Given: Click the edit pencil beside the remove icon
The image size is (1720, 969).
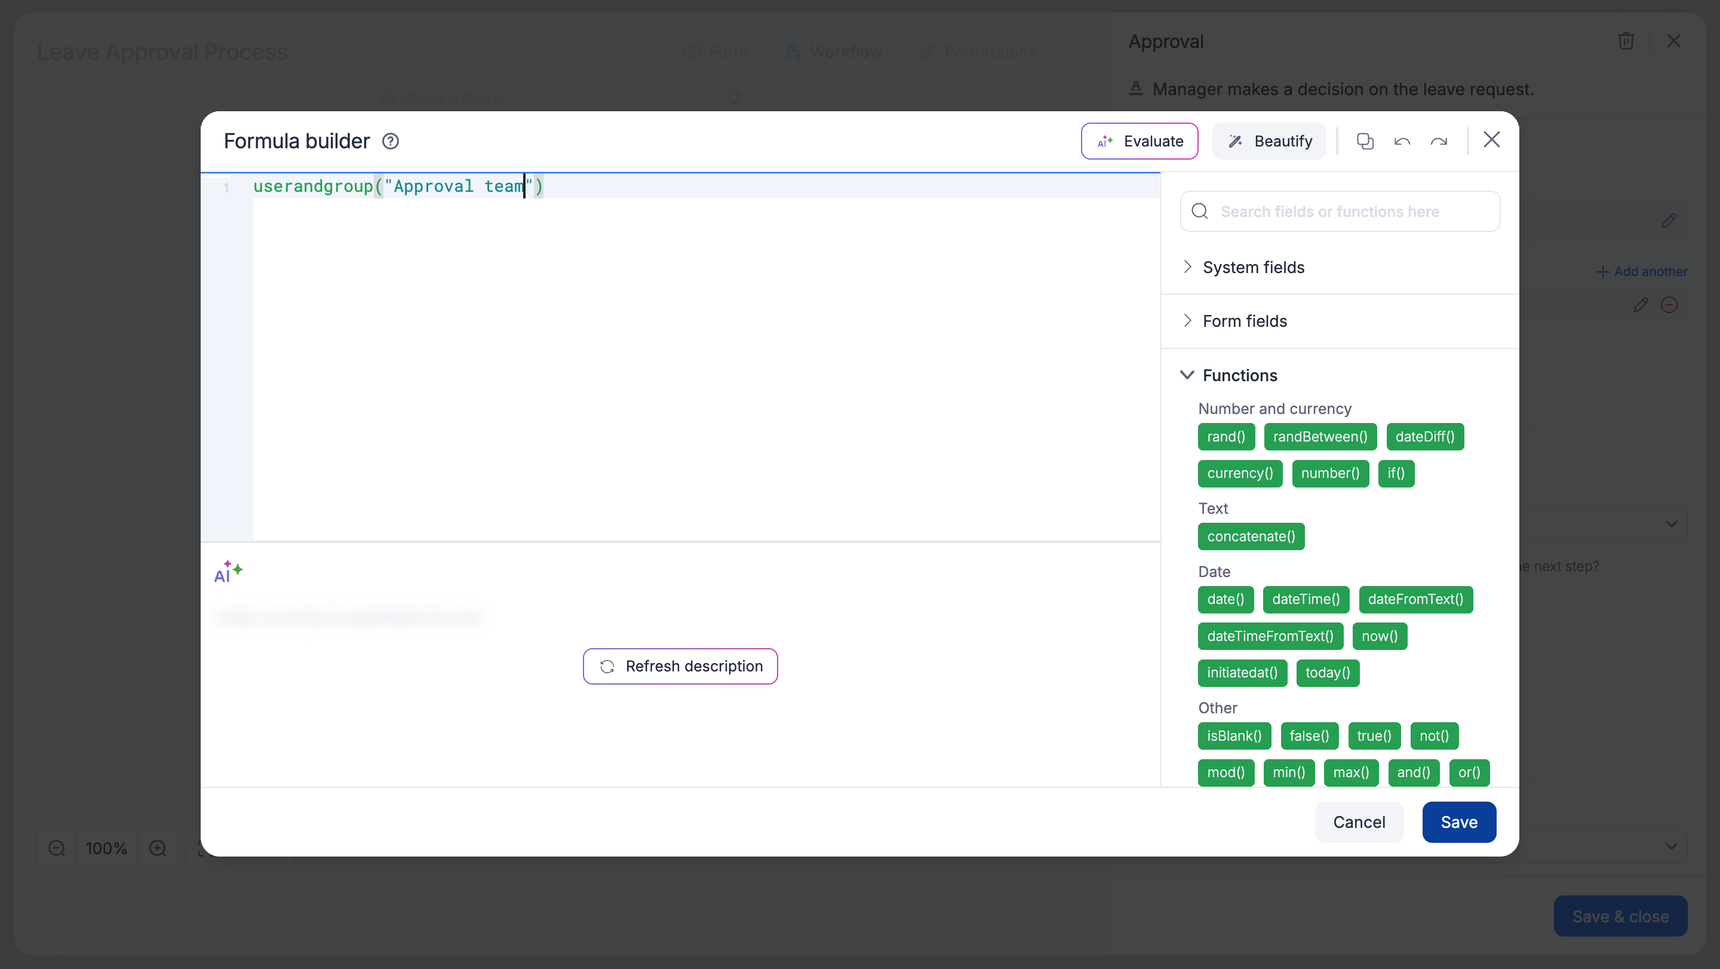Looking at the screenshot, I should pyautogui.click(x=1641, y=305).
